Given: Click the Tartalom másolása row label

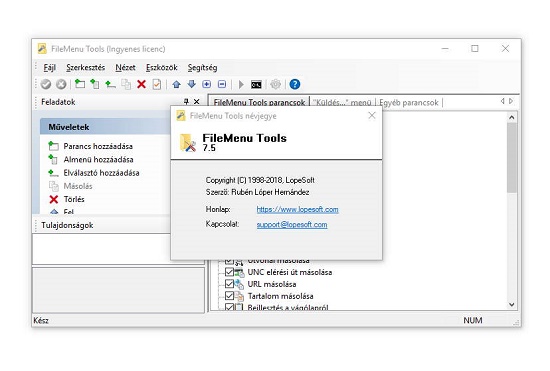Looking at the screenshot, I should click(x=280, y=296).
